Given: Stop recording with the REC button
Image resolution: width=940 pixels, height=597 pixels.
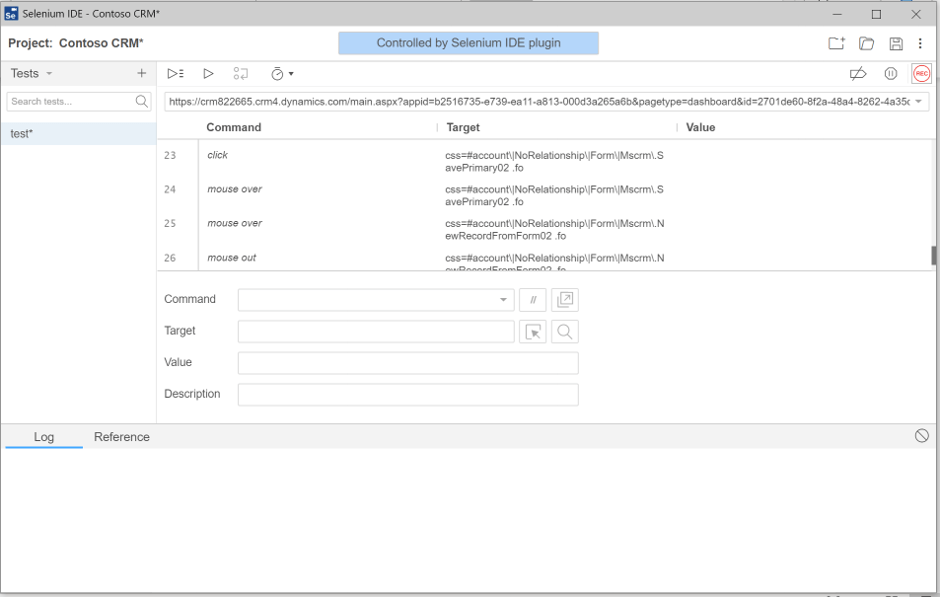Looking at the screenshot, I should pos(921,74).
